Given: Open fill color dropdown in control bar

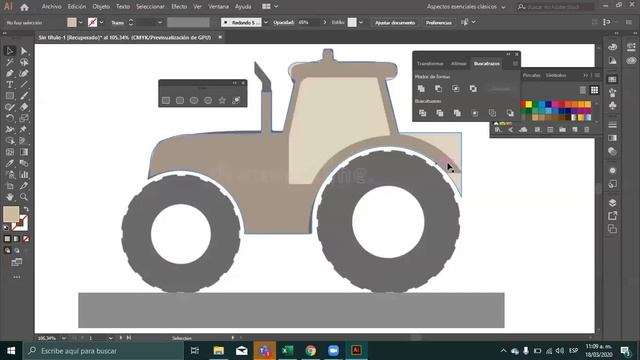Looking at the screenshot, I should click(x=80, y=22).
